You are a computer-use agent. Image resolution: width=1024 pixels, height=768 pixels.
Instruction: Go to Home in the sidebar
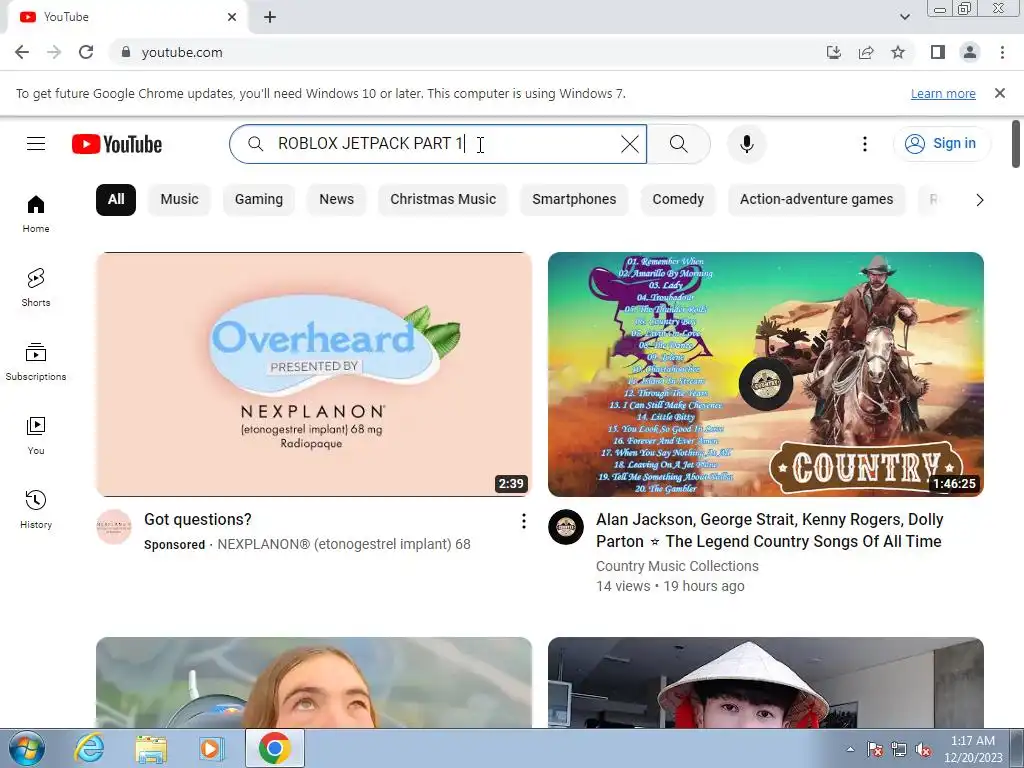click(36, 214)
